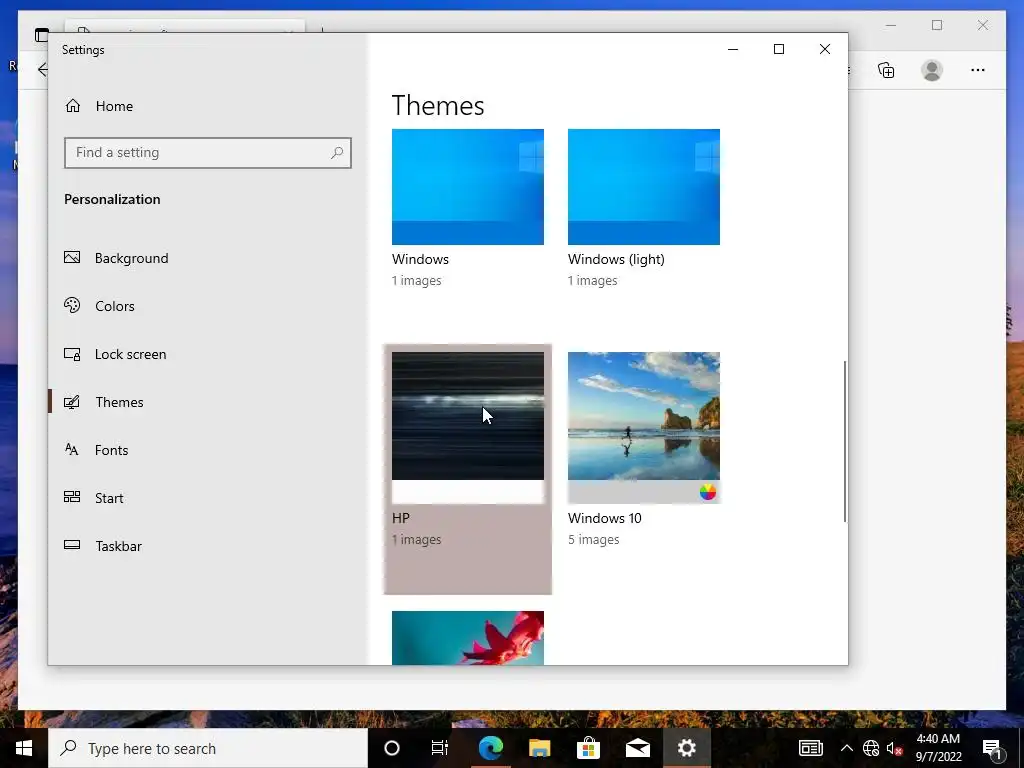Image resolution: width=1024 pixels, height=768 pixels.
Task: Click the Colors palette icon
Action: click(x=72, y=305)
